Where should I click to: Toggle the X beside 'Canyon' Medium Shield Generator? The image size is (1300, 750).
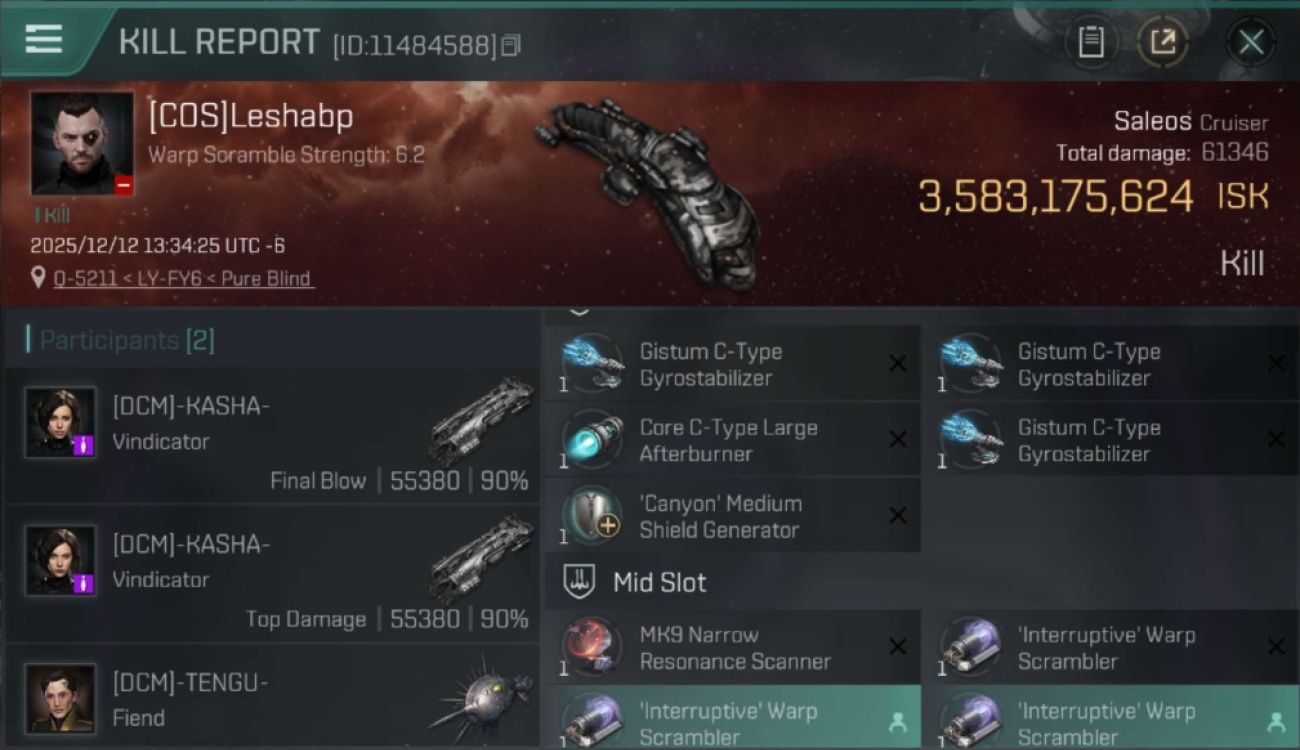click(x=897, y=516)
